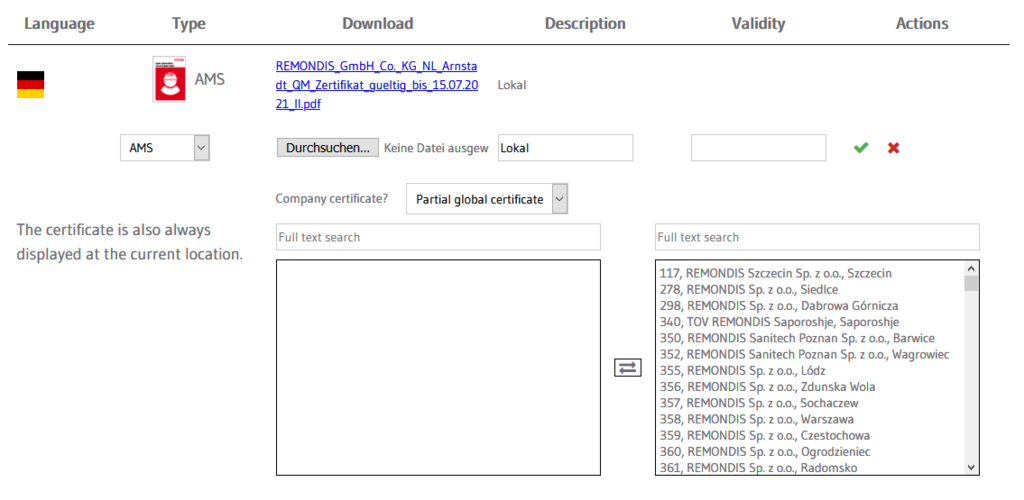Focus the right Full text search box
Viewport: 1024px width, 500px height.
(x=817, y=237)
